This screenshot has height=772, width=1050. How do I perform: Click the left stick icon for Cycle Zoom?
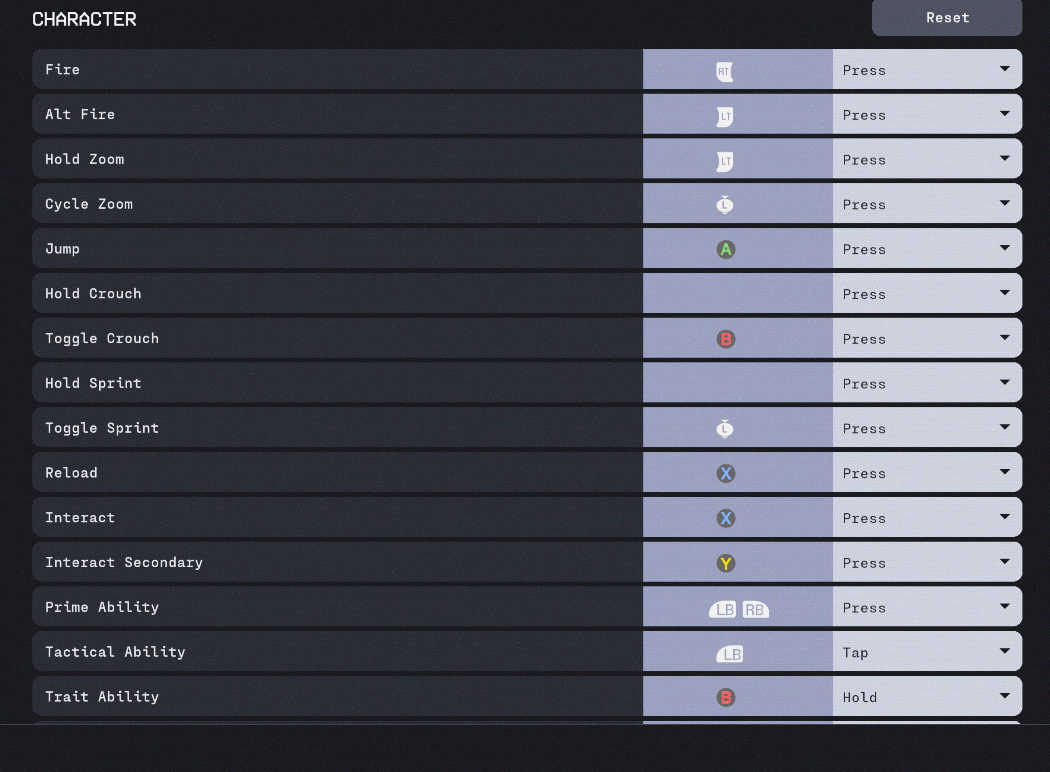tap(725, 205)
